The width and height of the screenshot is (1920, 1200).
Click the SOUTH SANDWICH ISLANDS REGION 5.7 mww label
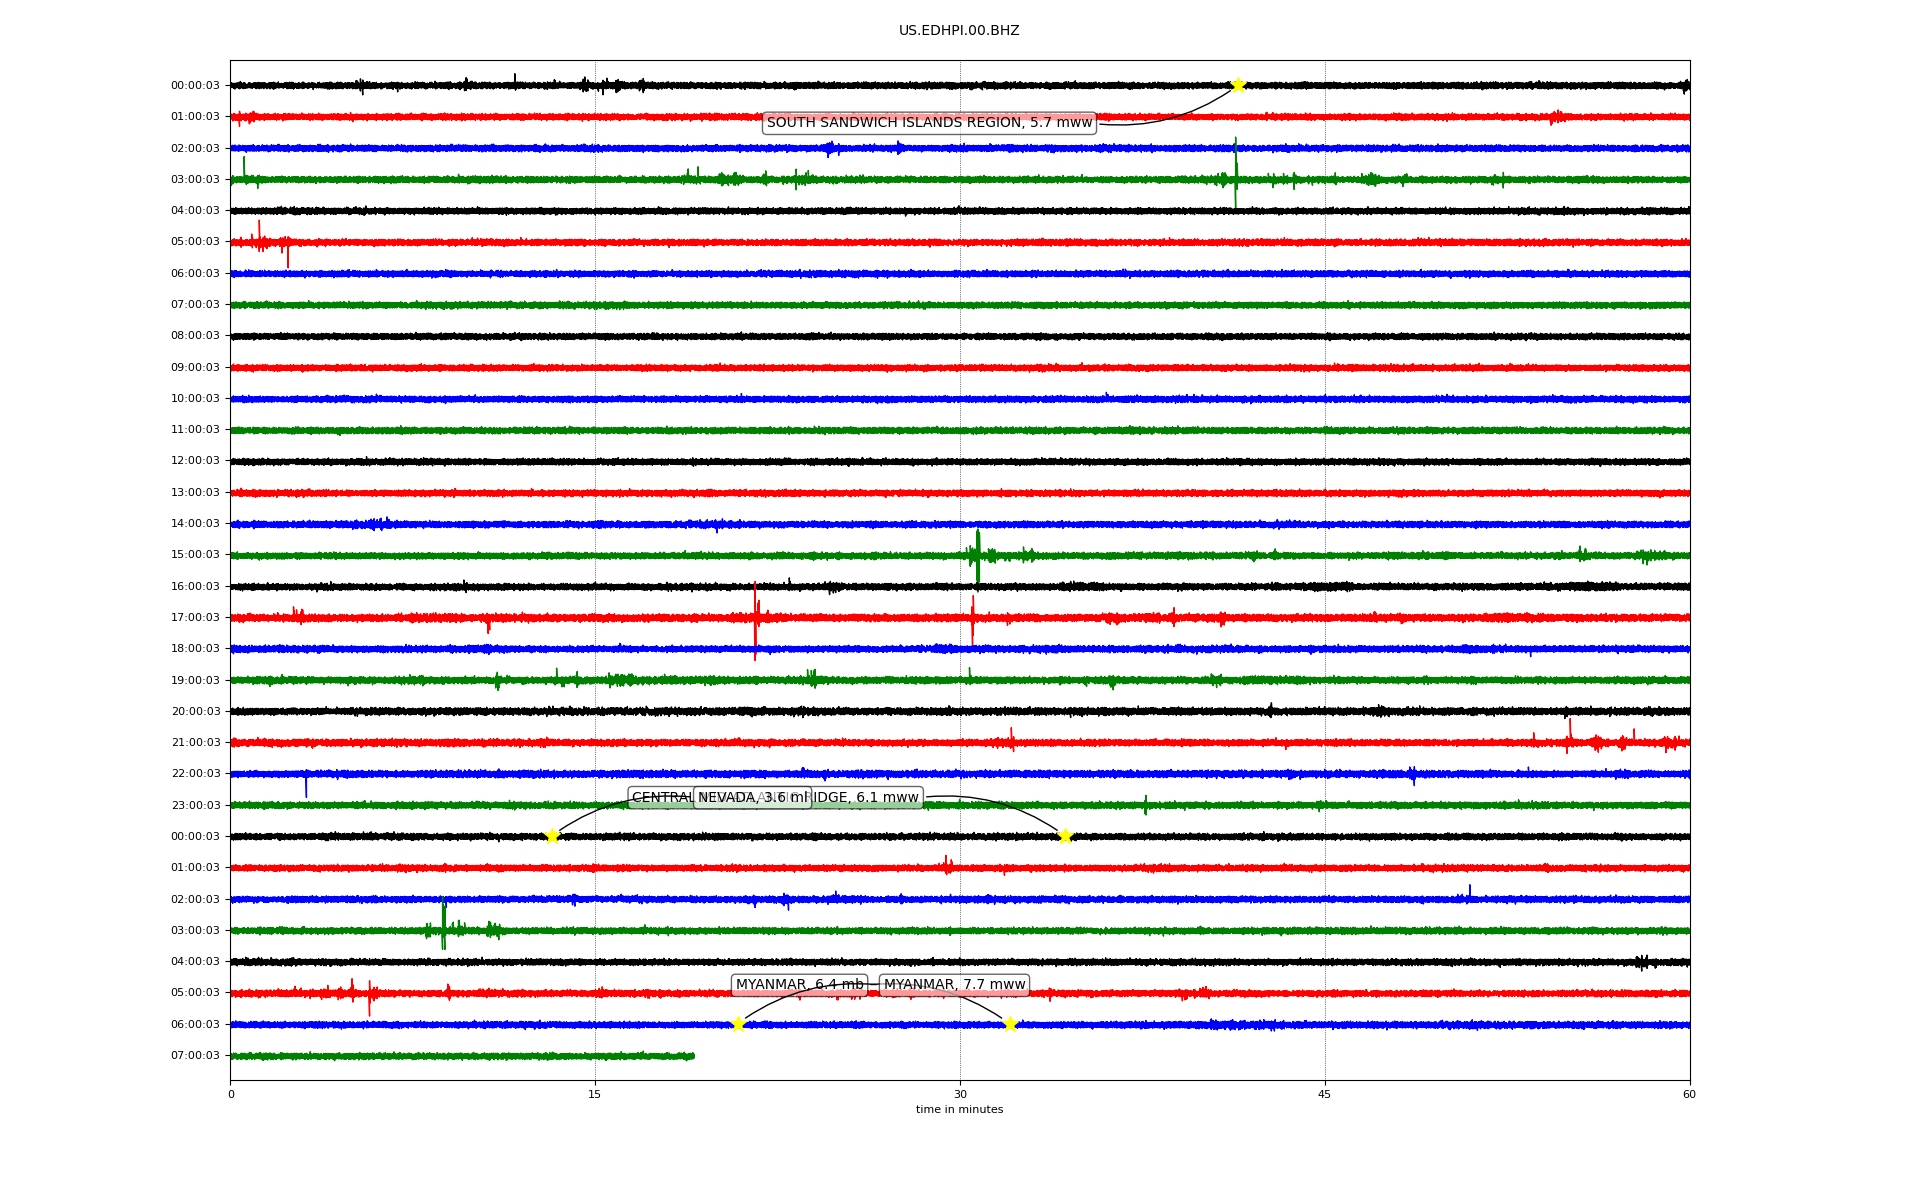click(x=929, y=123)
